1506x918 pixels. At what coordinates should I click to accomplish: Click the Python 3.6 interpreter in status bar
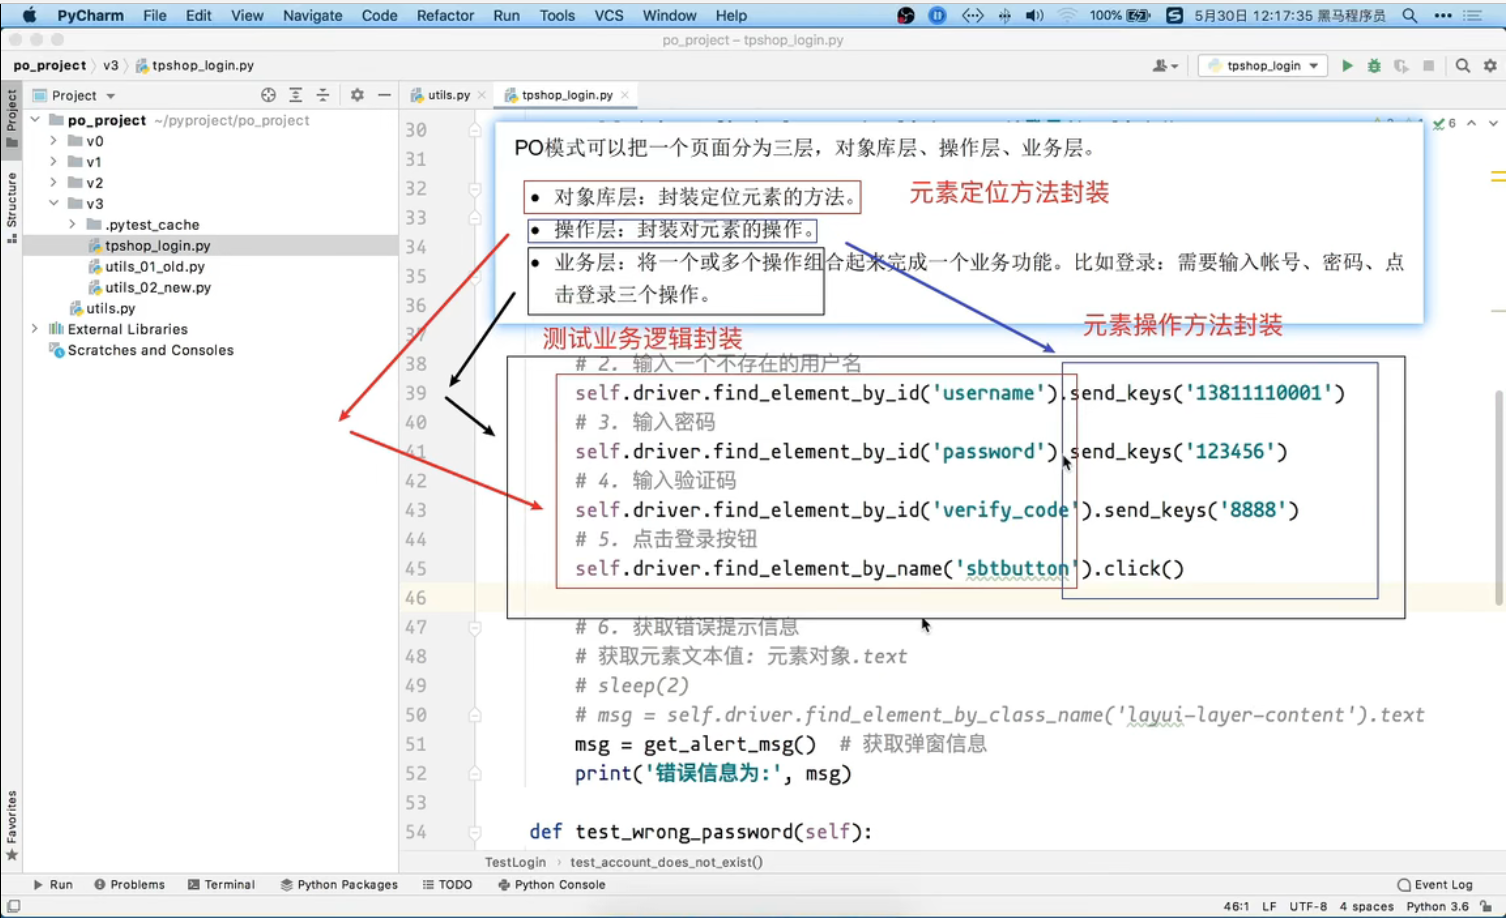(1437, 907)
